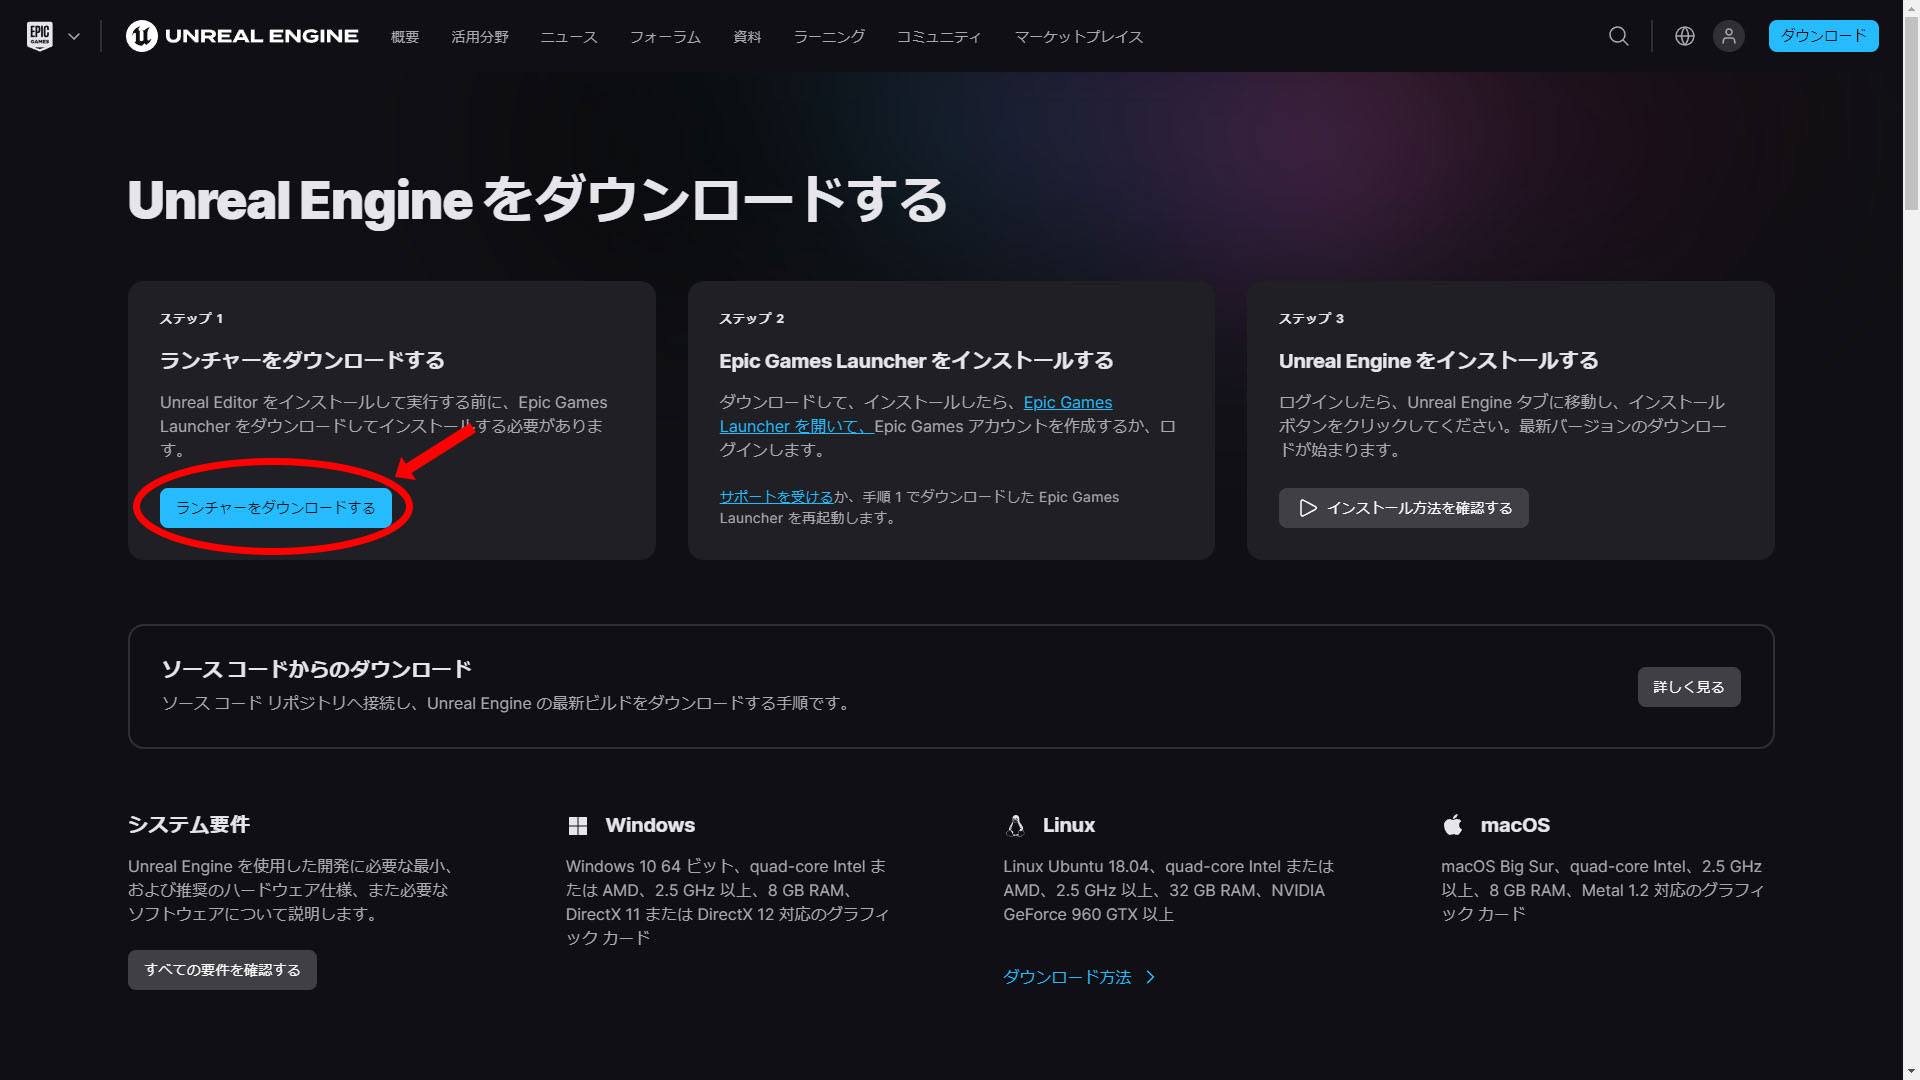Open the マーケットプレイス menu item
Image resolution: width=1920 pixels, height=1080 pixels.
coord(1079,37)
